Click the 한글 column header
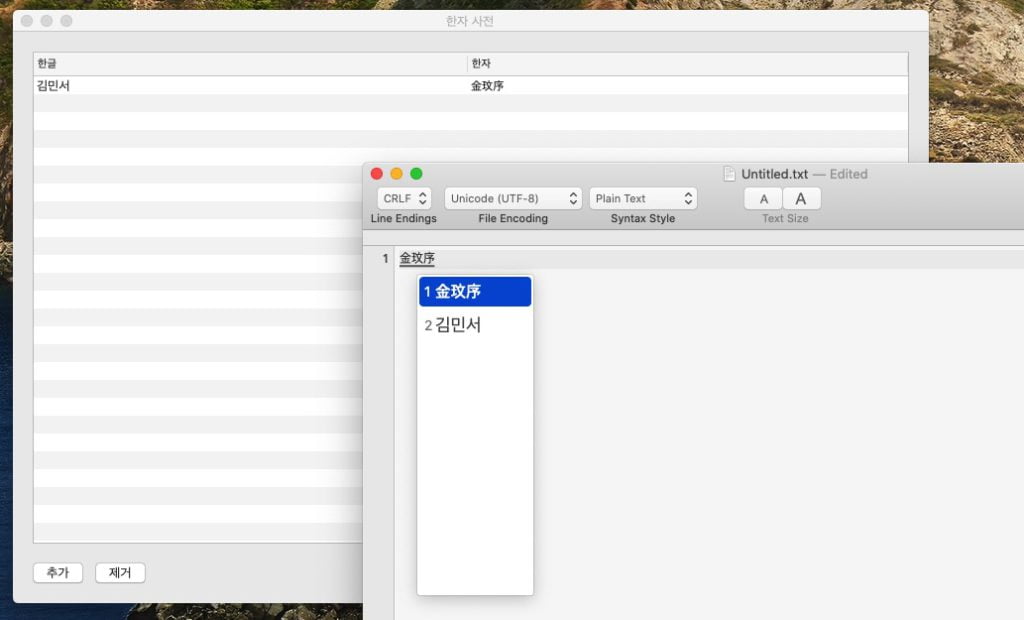The height and width of the screenshot is (620, 1024). (251, 63)
